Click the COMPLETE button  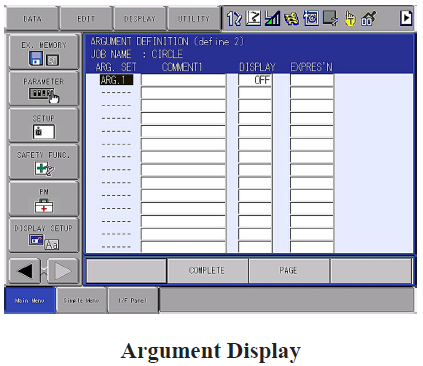pos(207,270)
